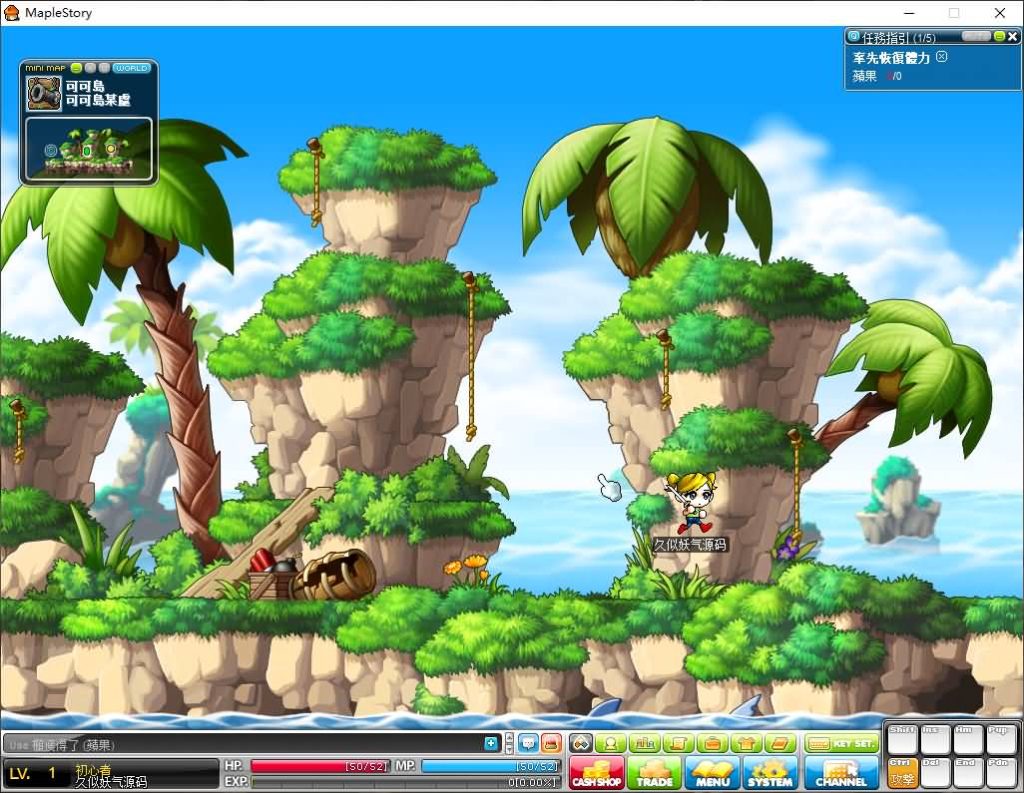
Task: Click the EXP bar
Action: [x=406, y=781]
